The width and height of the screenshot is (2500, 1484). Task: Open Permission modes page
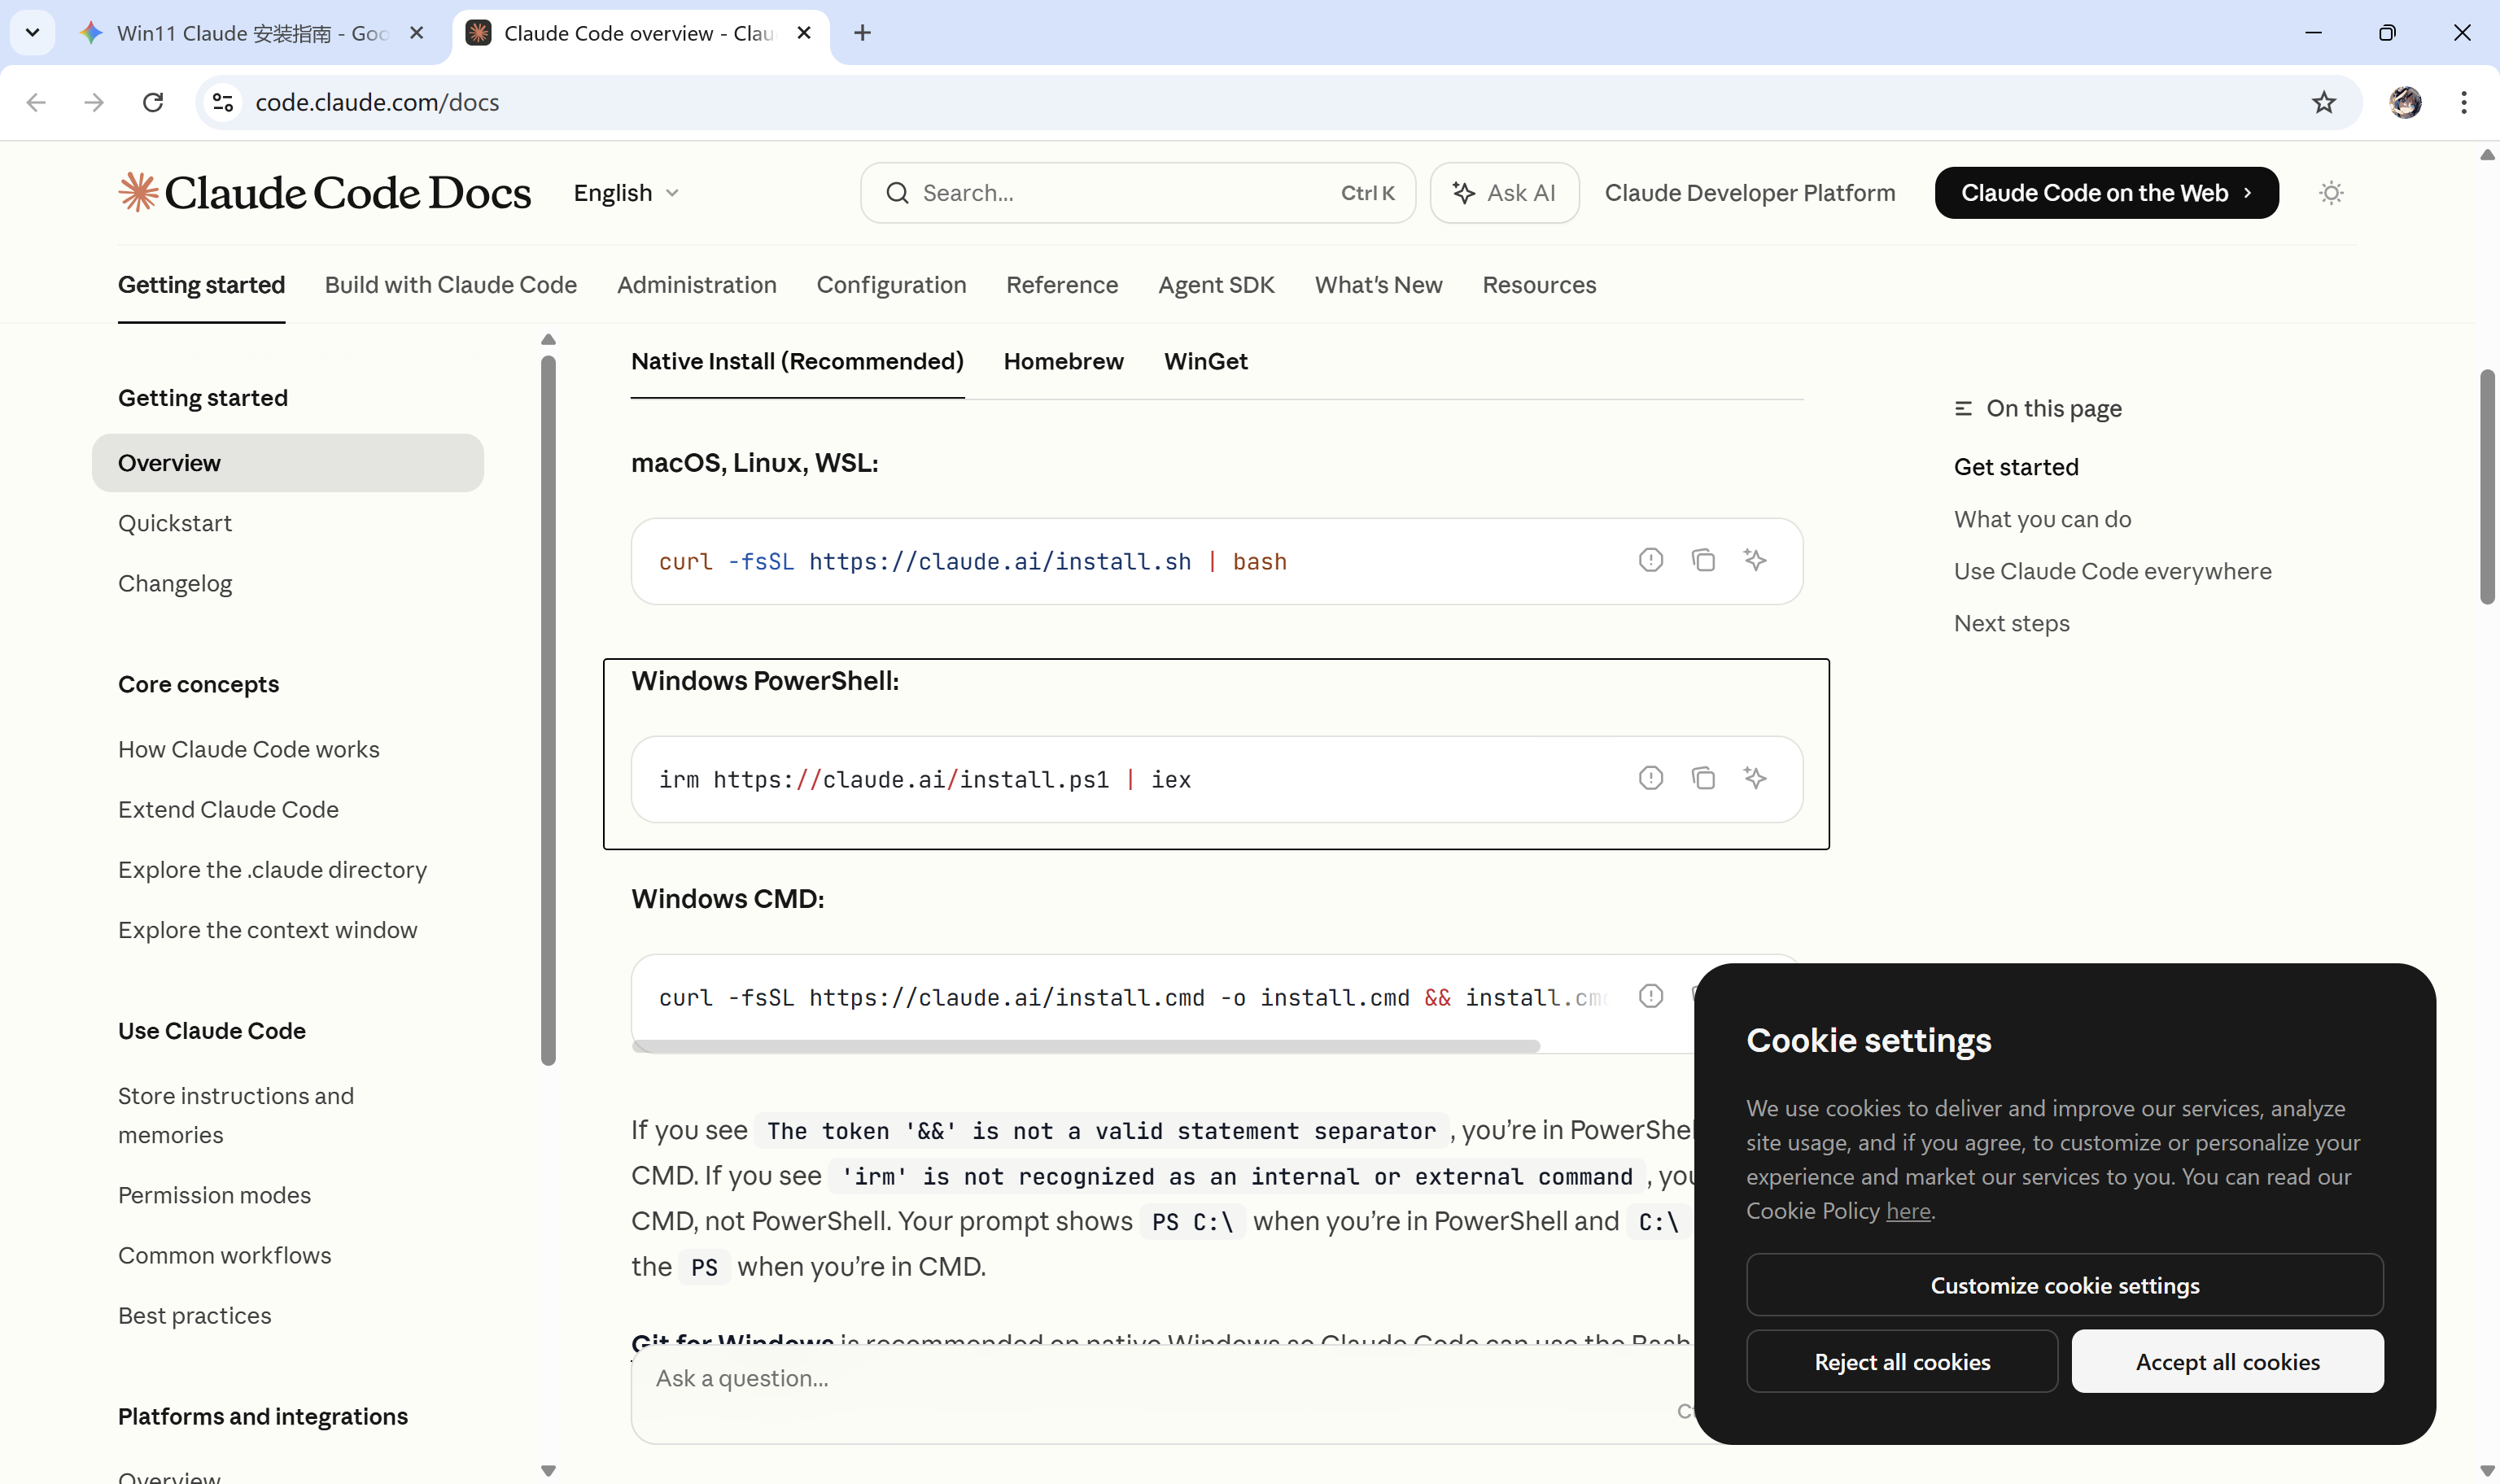(x=214, y=1195)
